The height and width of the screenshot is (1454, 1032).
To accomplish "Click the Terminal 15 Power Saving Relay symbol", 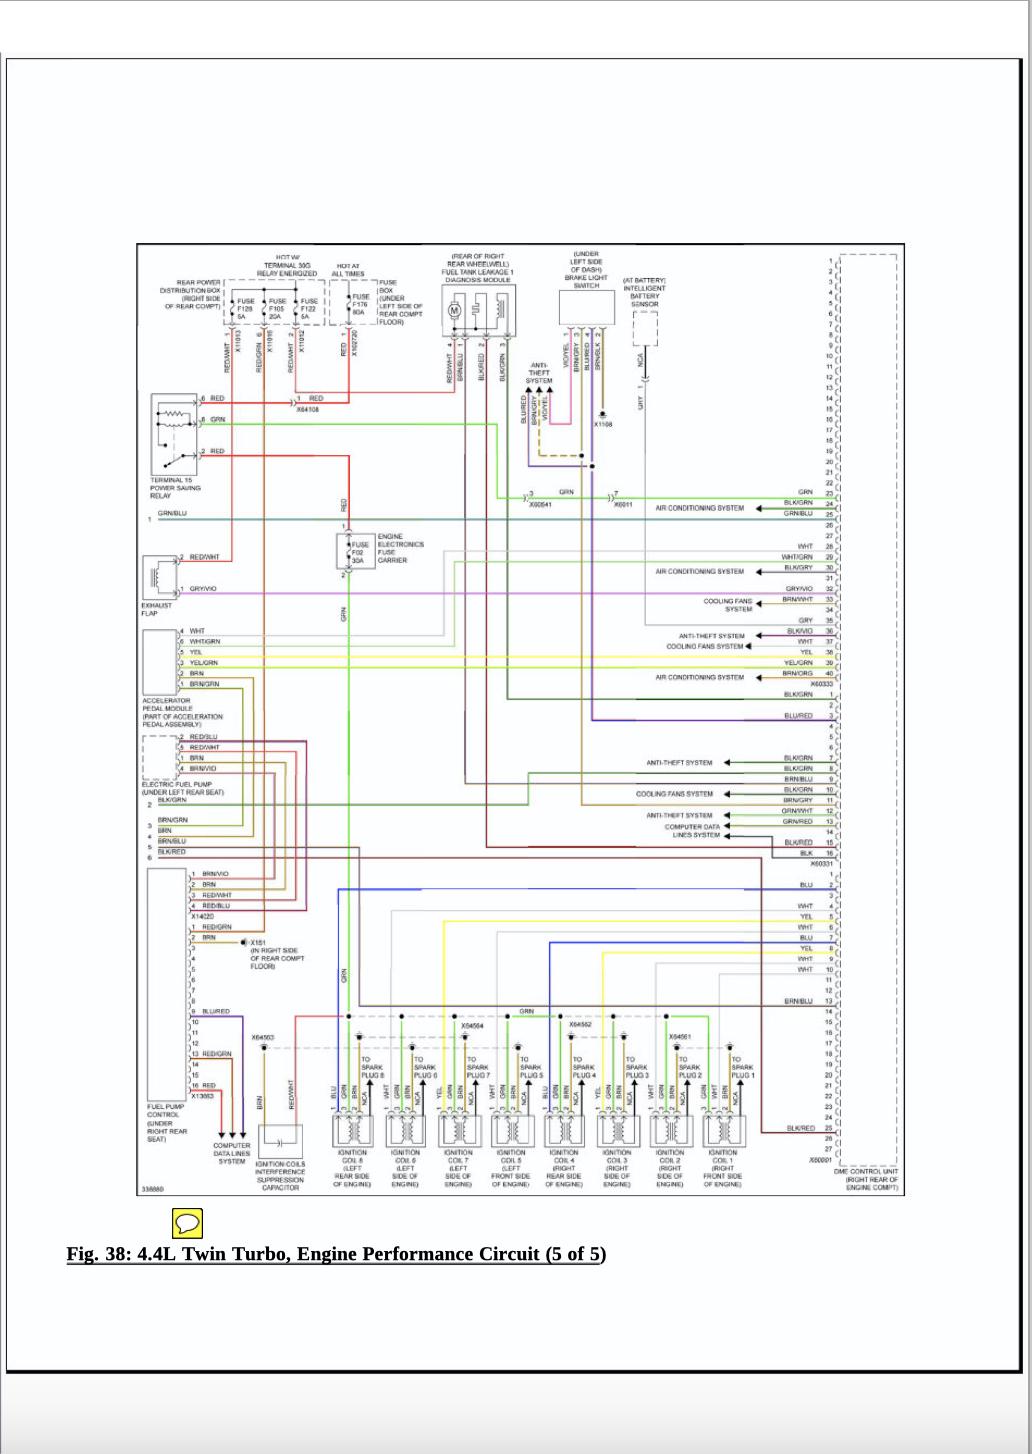I will [176, 434].
